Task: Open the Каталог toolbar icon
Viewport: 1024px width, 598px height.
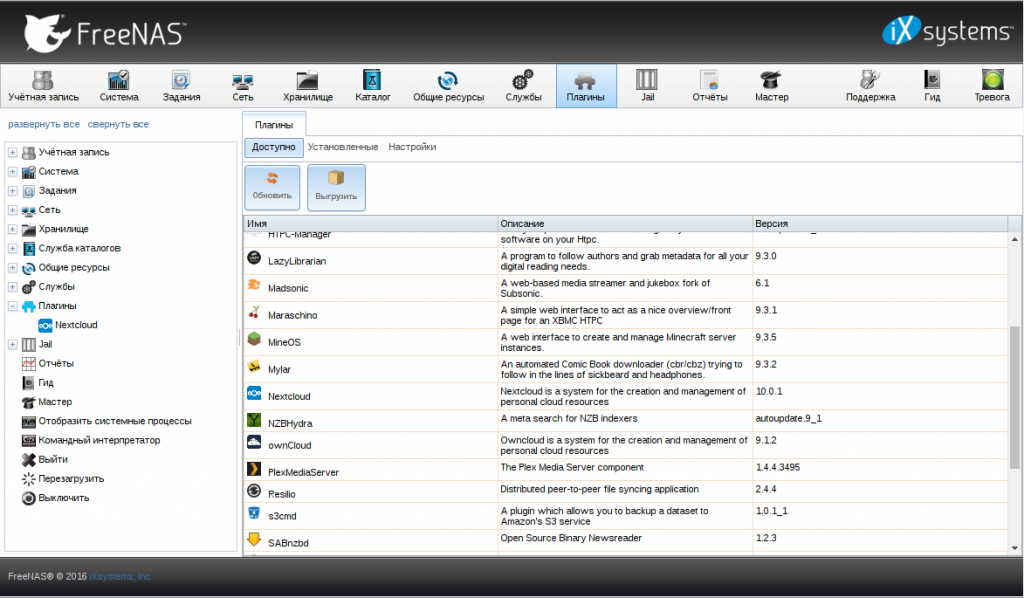Action: (372, 86)
